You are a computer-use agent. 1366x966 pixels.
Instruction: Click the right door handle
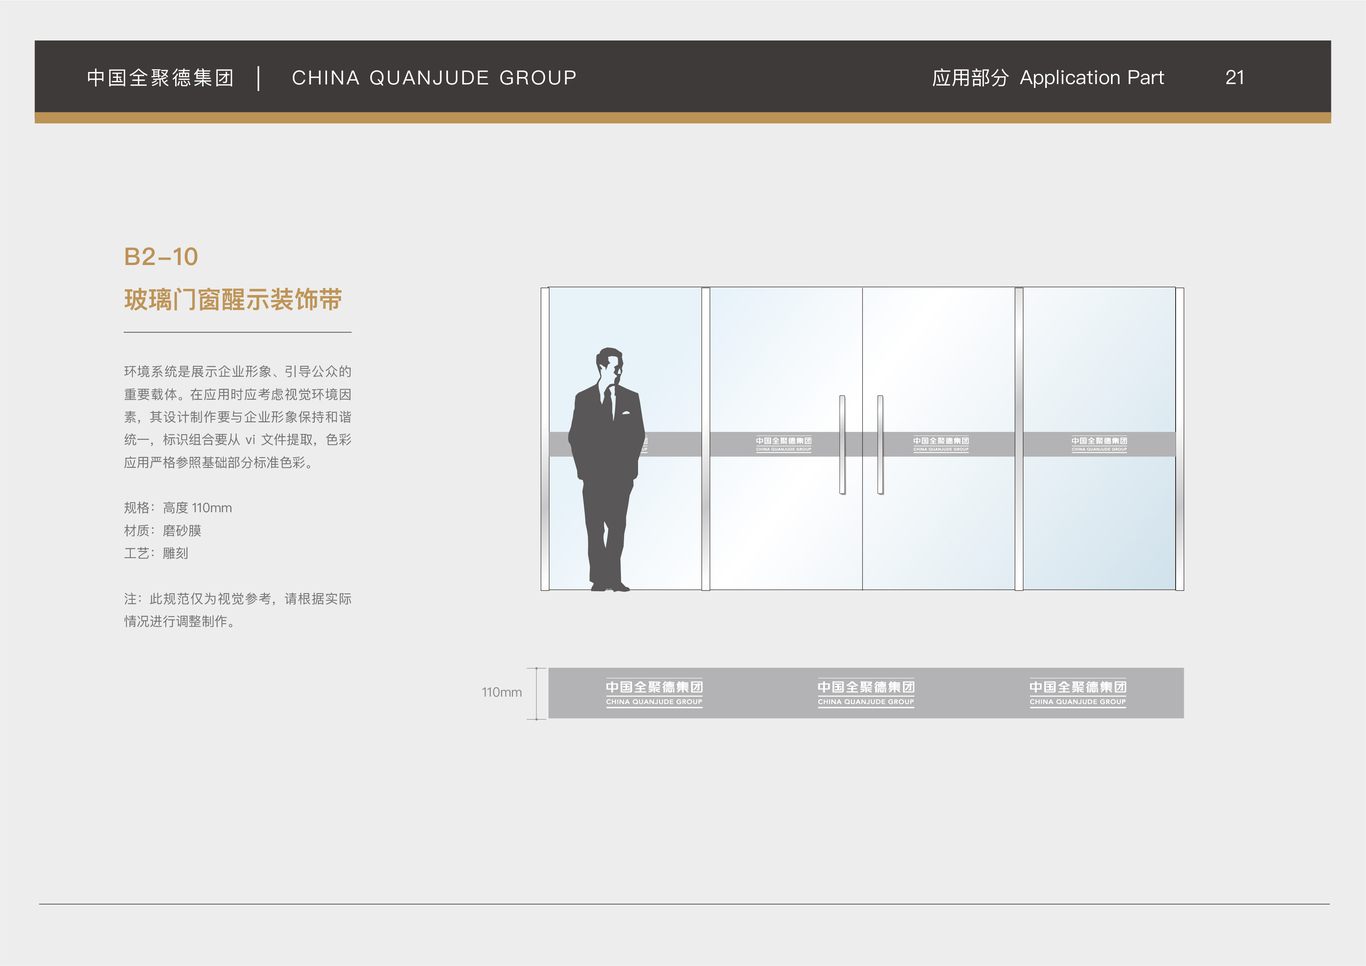point(880,445)
